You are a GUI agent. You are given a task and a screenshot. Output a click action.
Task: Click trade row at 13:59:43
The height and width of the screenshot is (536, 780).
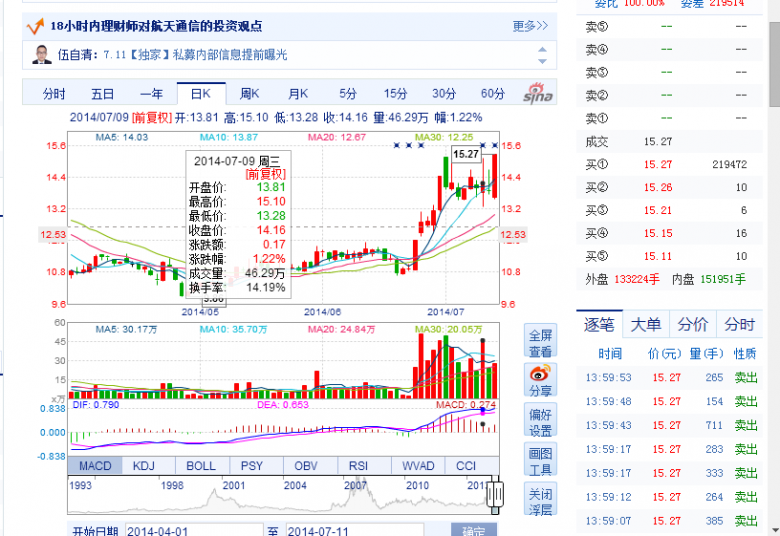670,425
